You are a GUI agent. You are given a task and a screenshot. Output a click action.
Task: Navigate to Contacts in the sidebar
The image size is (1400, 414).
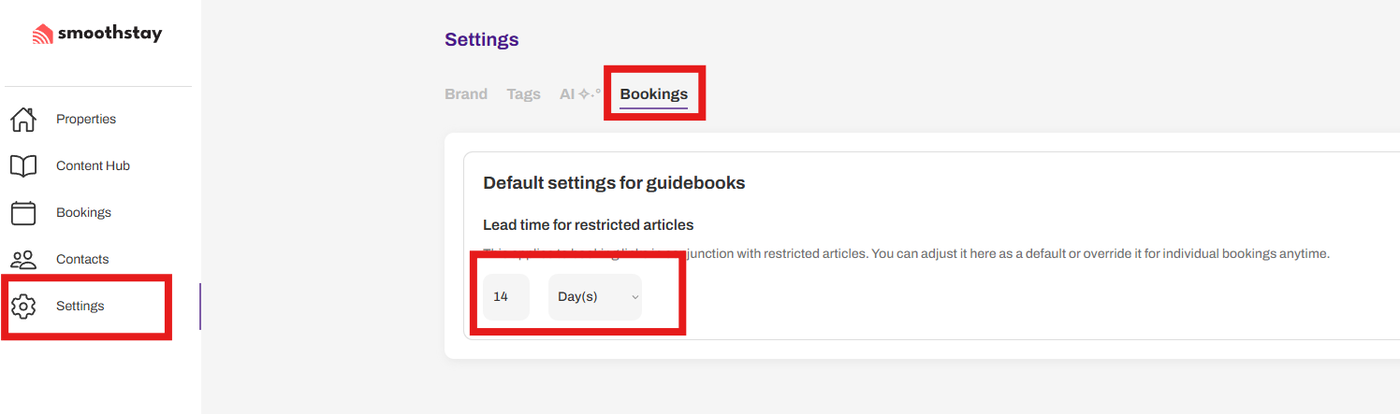pos(82,259)
